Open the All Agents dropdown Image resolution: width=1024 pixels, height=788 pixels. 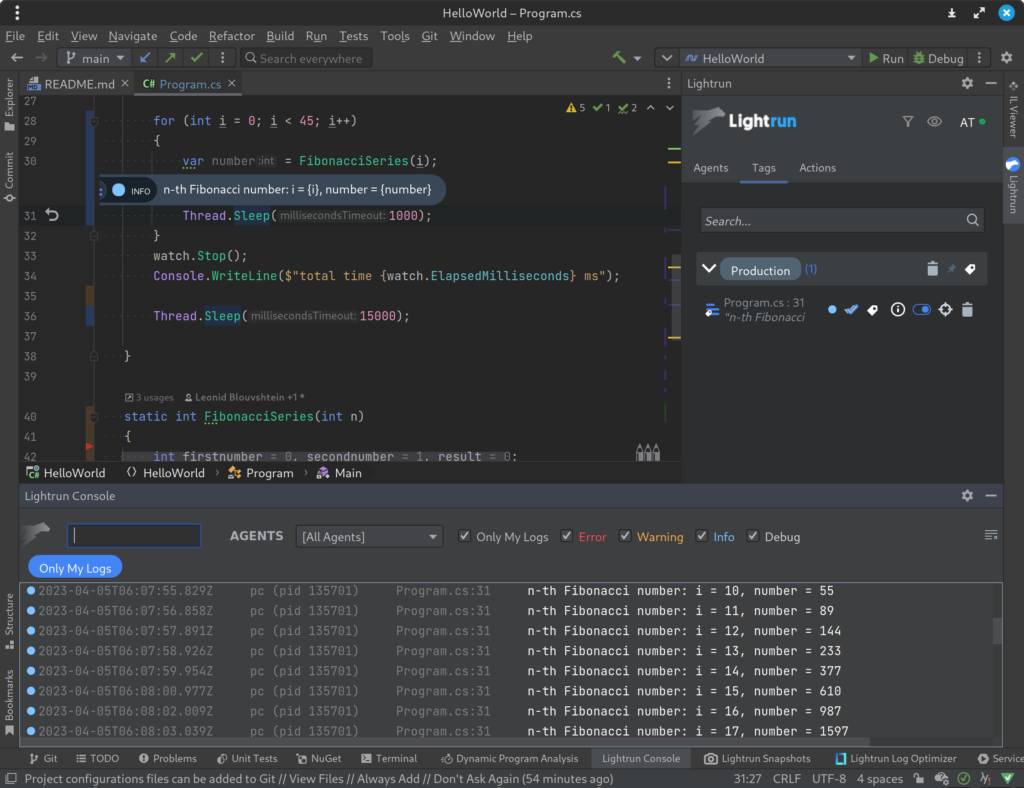tap(368, 536)
